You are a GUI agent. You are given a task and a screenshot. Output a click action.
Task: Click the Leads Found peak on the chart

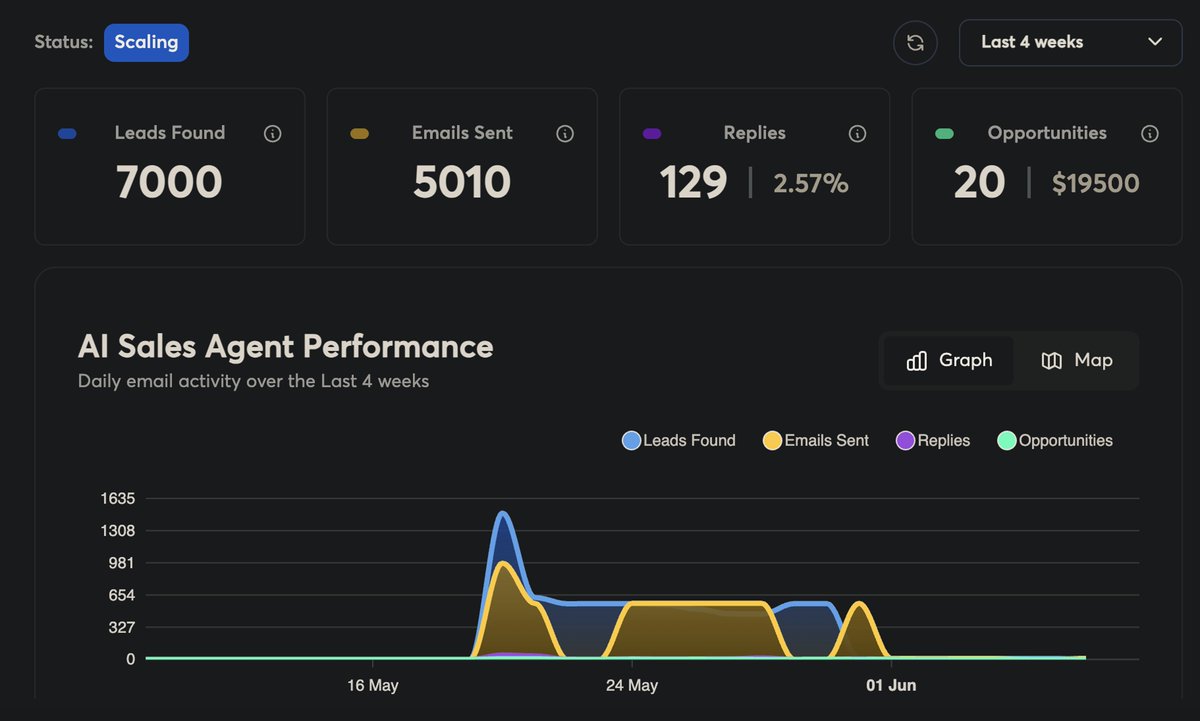(503, 514)
